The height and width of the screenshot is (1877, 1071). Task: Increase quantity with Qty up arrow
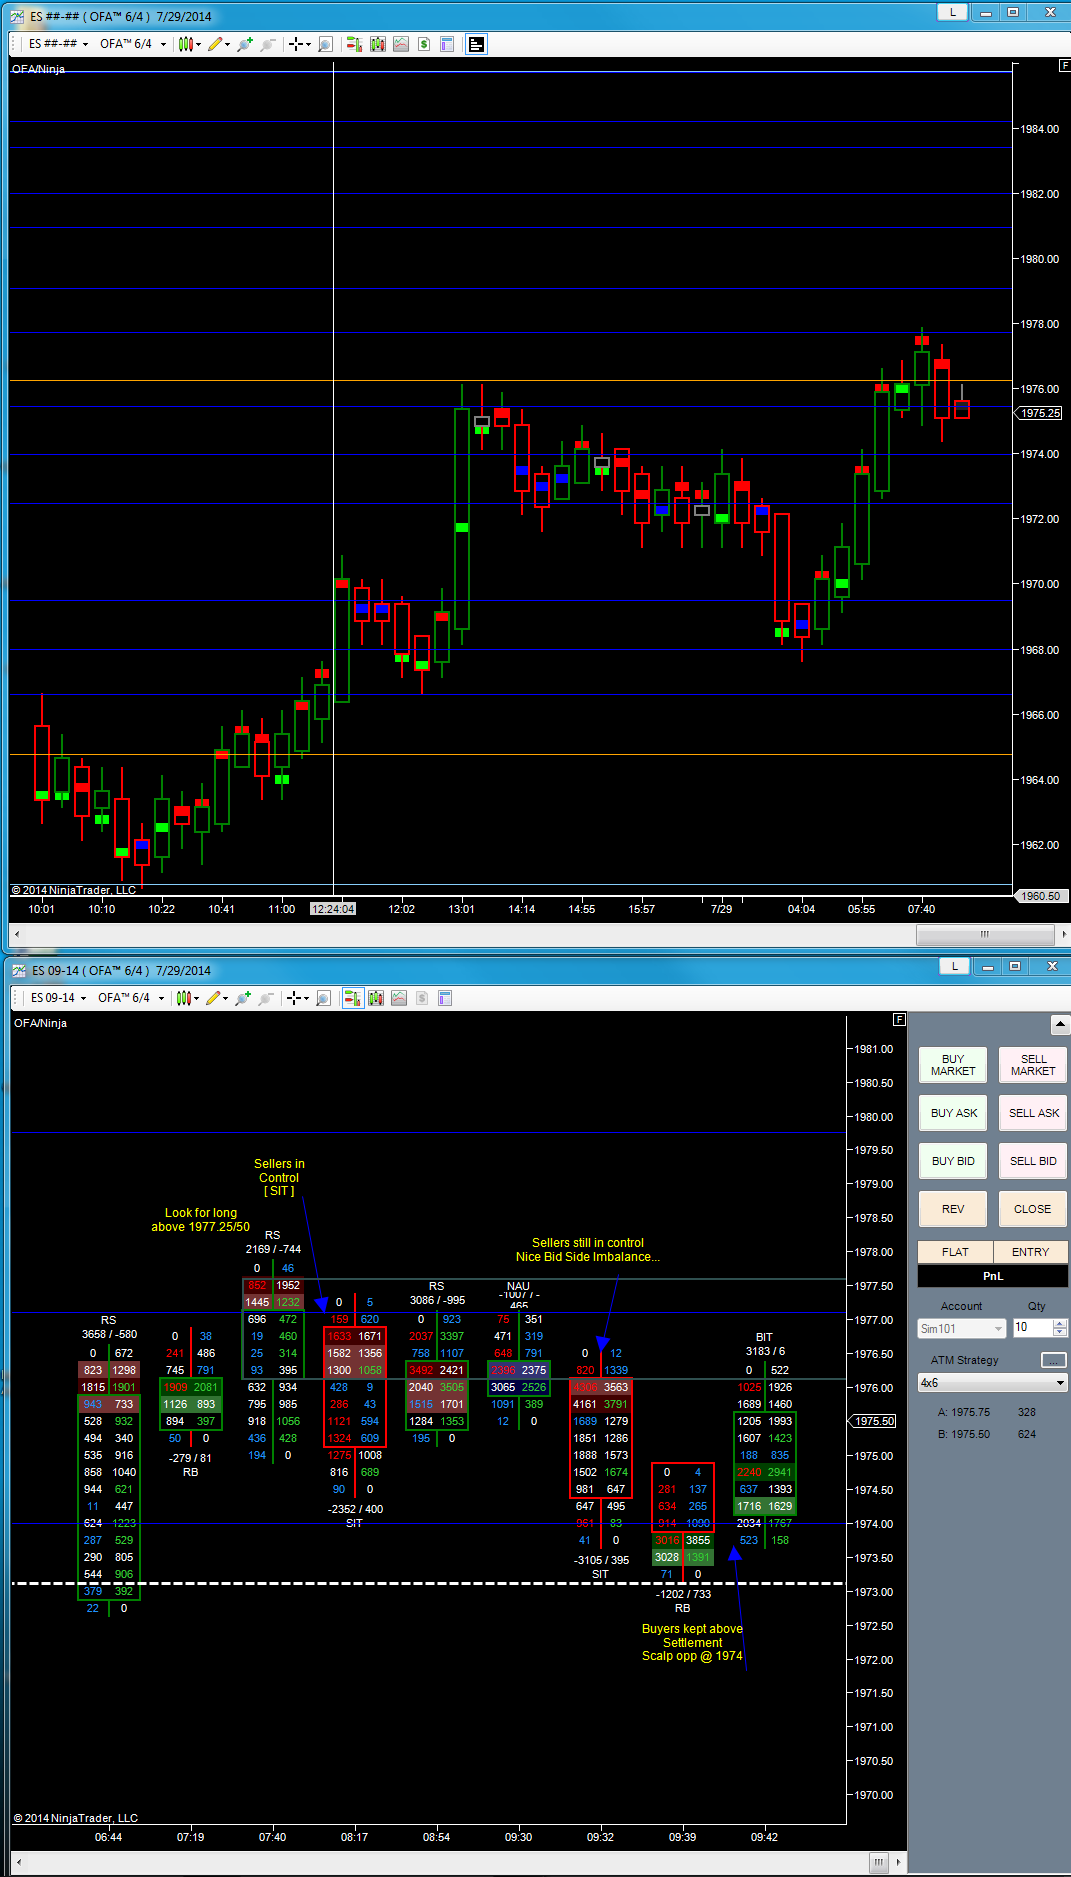[1060, 1324]
